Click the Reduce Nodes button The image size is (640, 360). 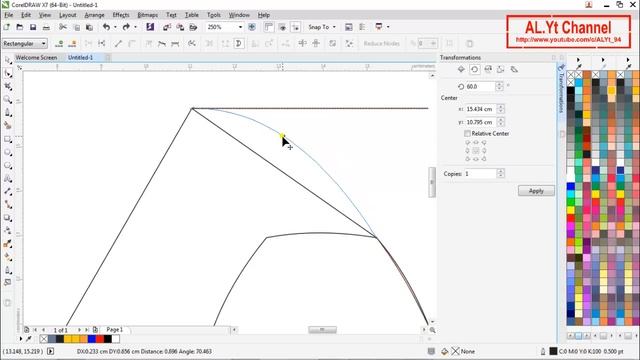pyautogui.click(x=382, y=44)
